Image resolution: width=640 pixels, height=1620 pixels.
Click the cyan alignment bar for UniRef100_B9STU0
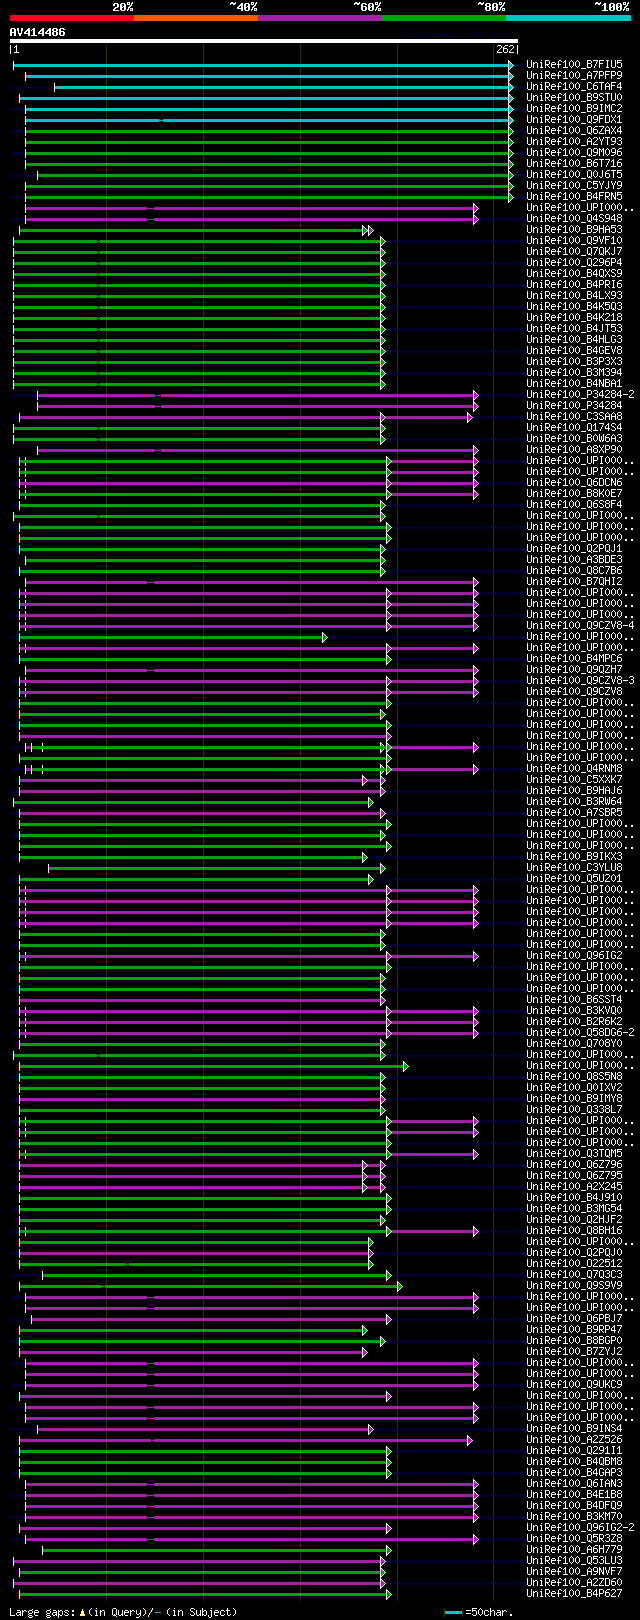point(266,97)
